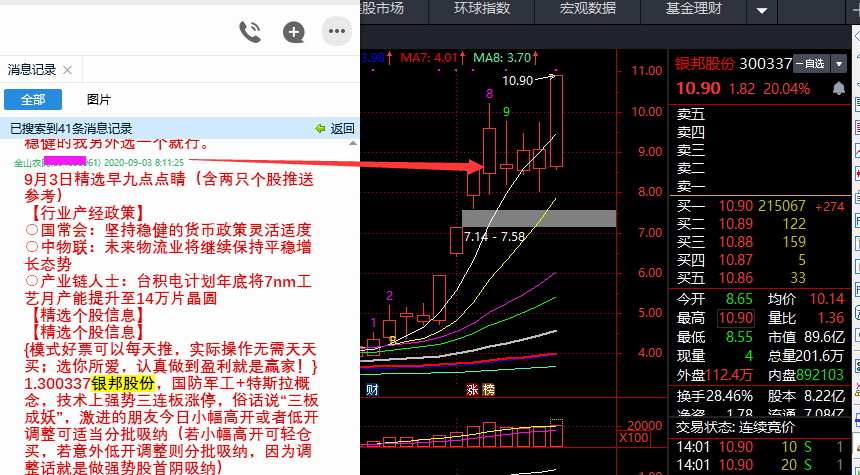Start a voice call from chat header

[250, 32]
